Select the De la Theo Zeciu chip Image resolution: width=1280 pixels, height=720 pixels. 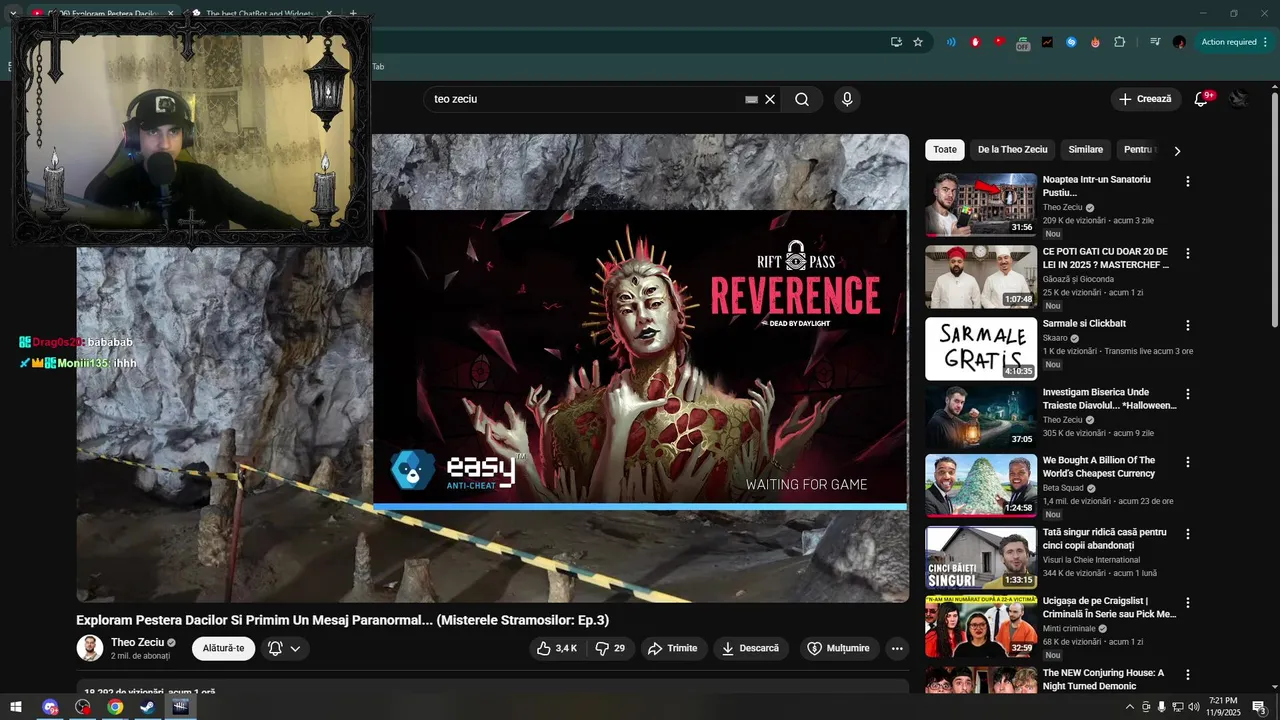(1012, 150)
